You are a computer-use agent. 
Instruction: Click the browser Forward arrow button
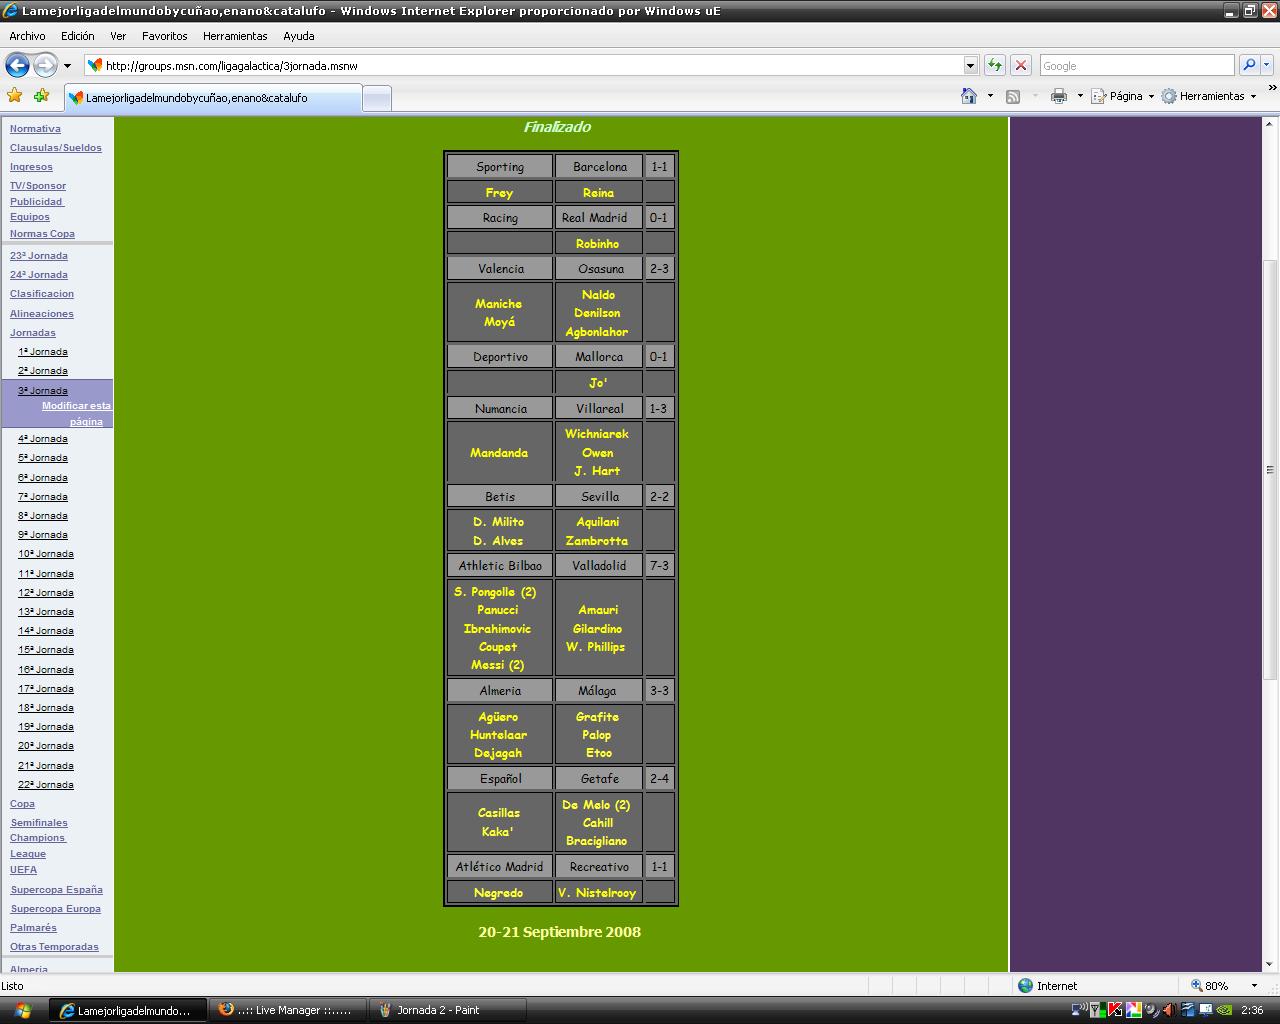(x=45, y=66)
